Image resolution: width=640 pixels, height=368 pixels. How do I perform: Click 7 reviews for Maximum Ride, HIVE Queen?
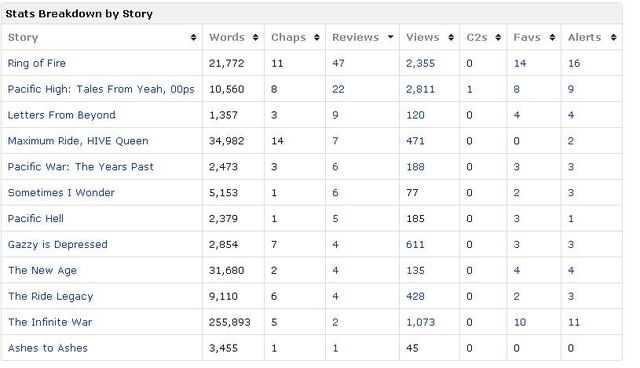click(x=335, y=141)
